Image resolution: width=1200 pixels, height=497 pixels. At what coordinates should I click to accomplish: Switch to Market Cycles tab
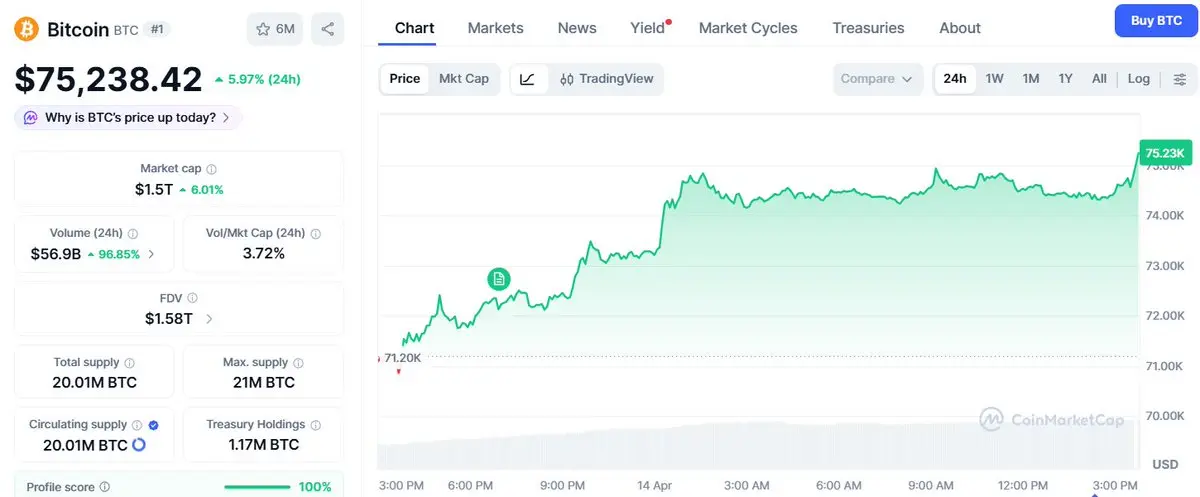748,28
